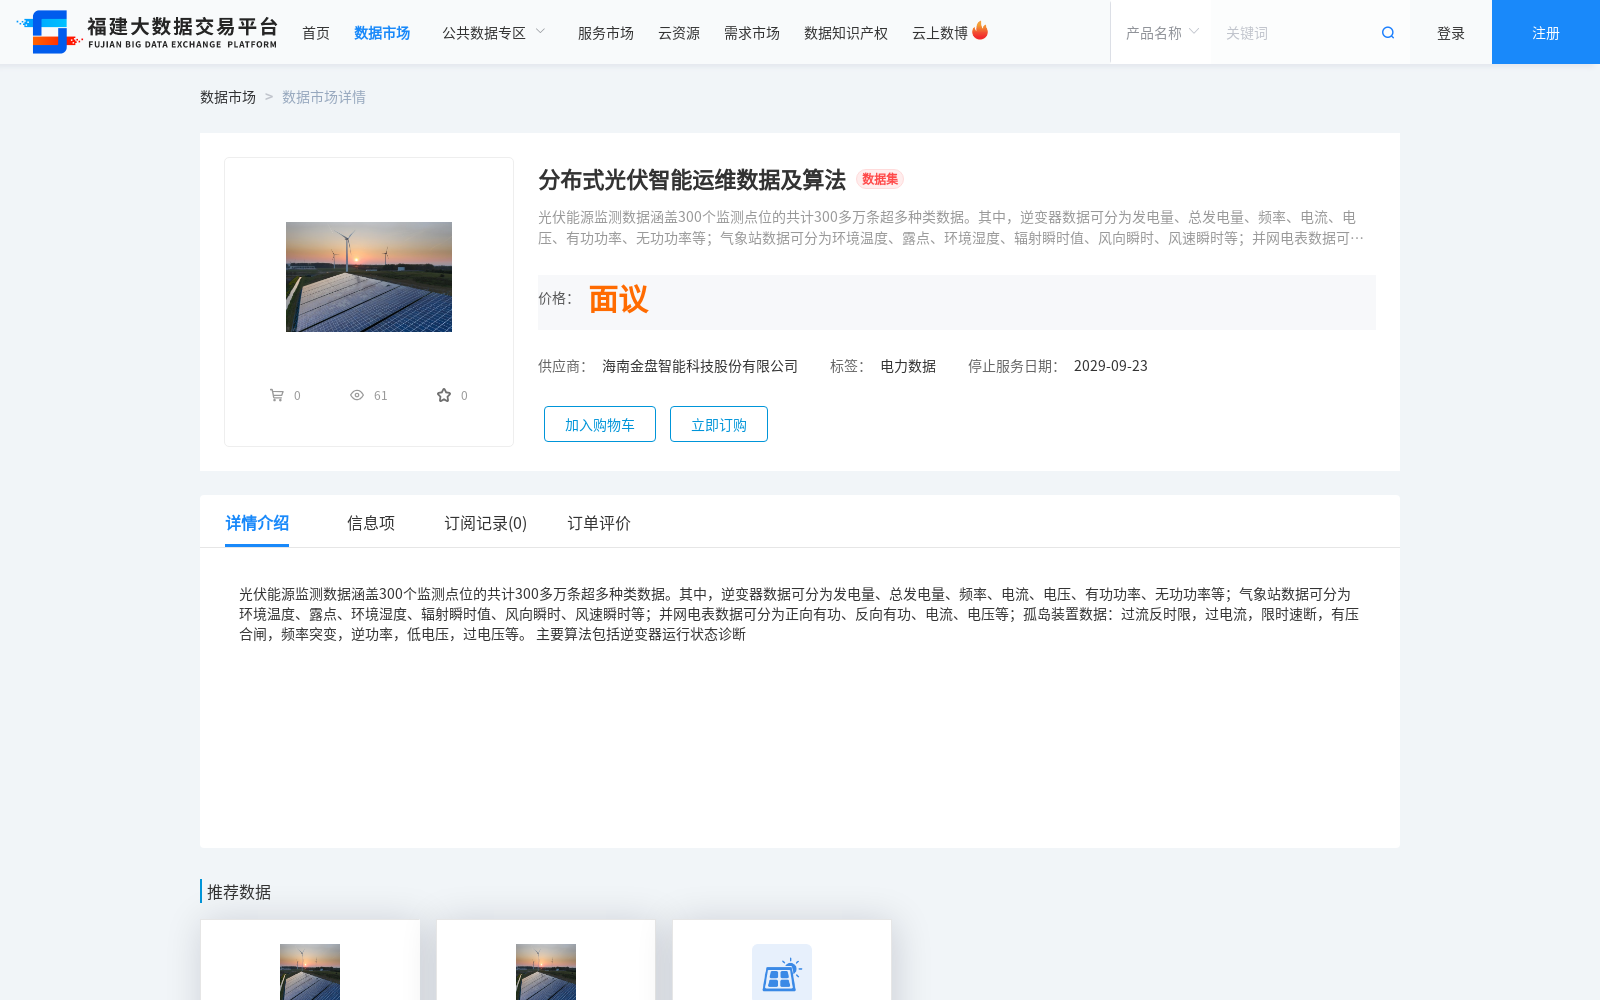The height and width of the screenshot is (1000, 1600).
Task: Click the shopping cart count icon
Action: pos(277,395)
